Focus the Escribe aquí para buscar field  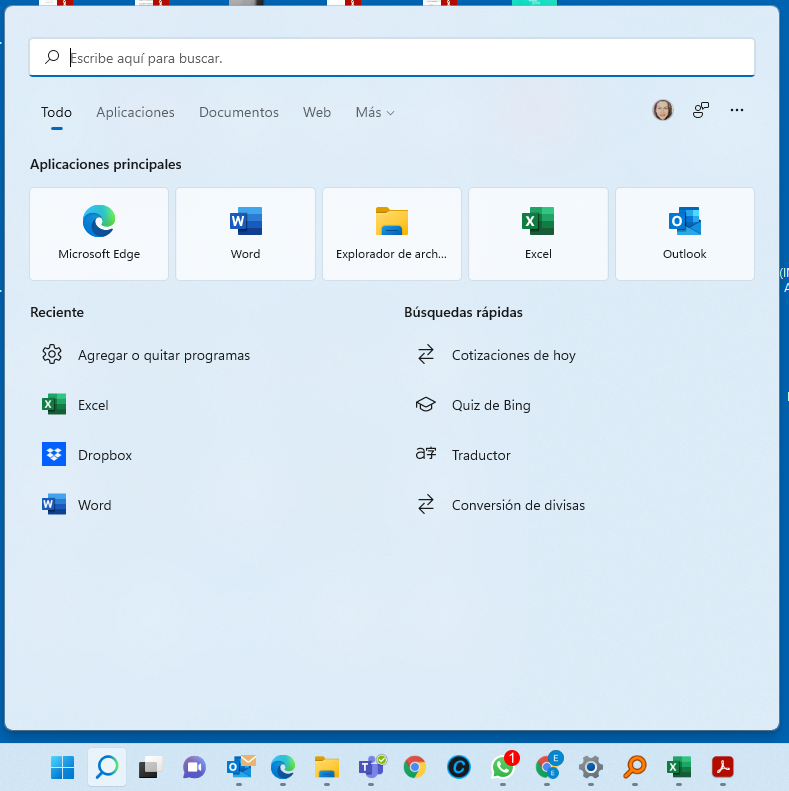392,58
